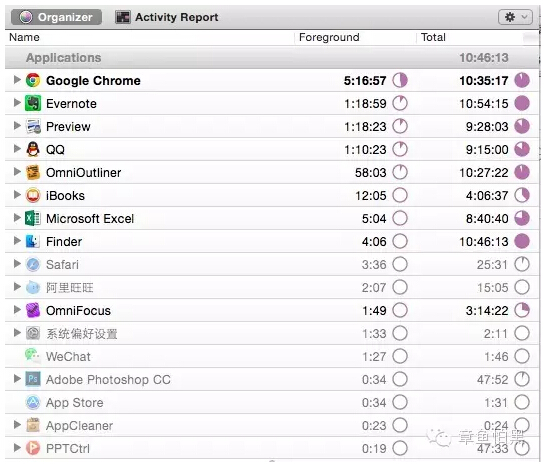Image resolution: width=551 pixels, height=471 pixels.
Task: Click the Evernote elephant icon
Action: 33,103
